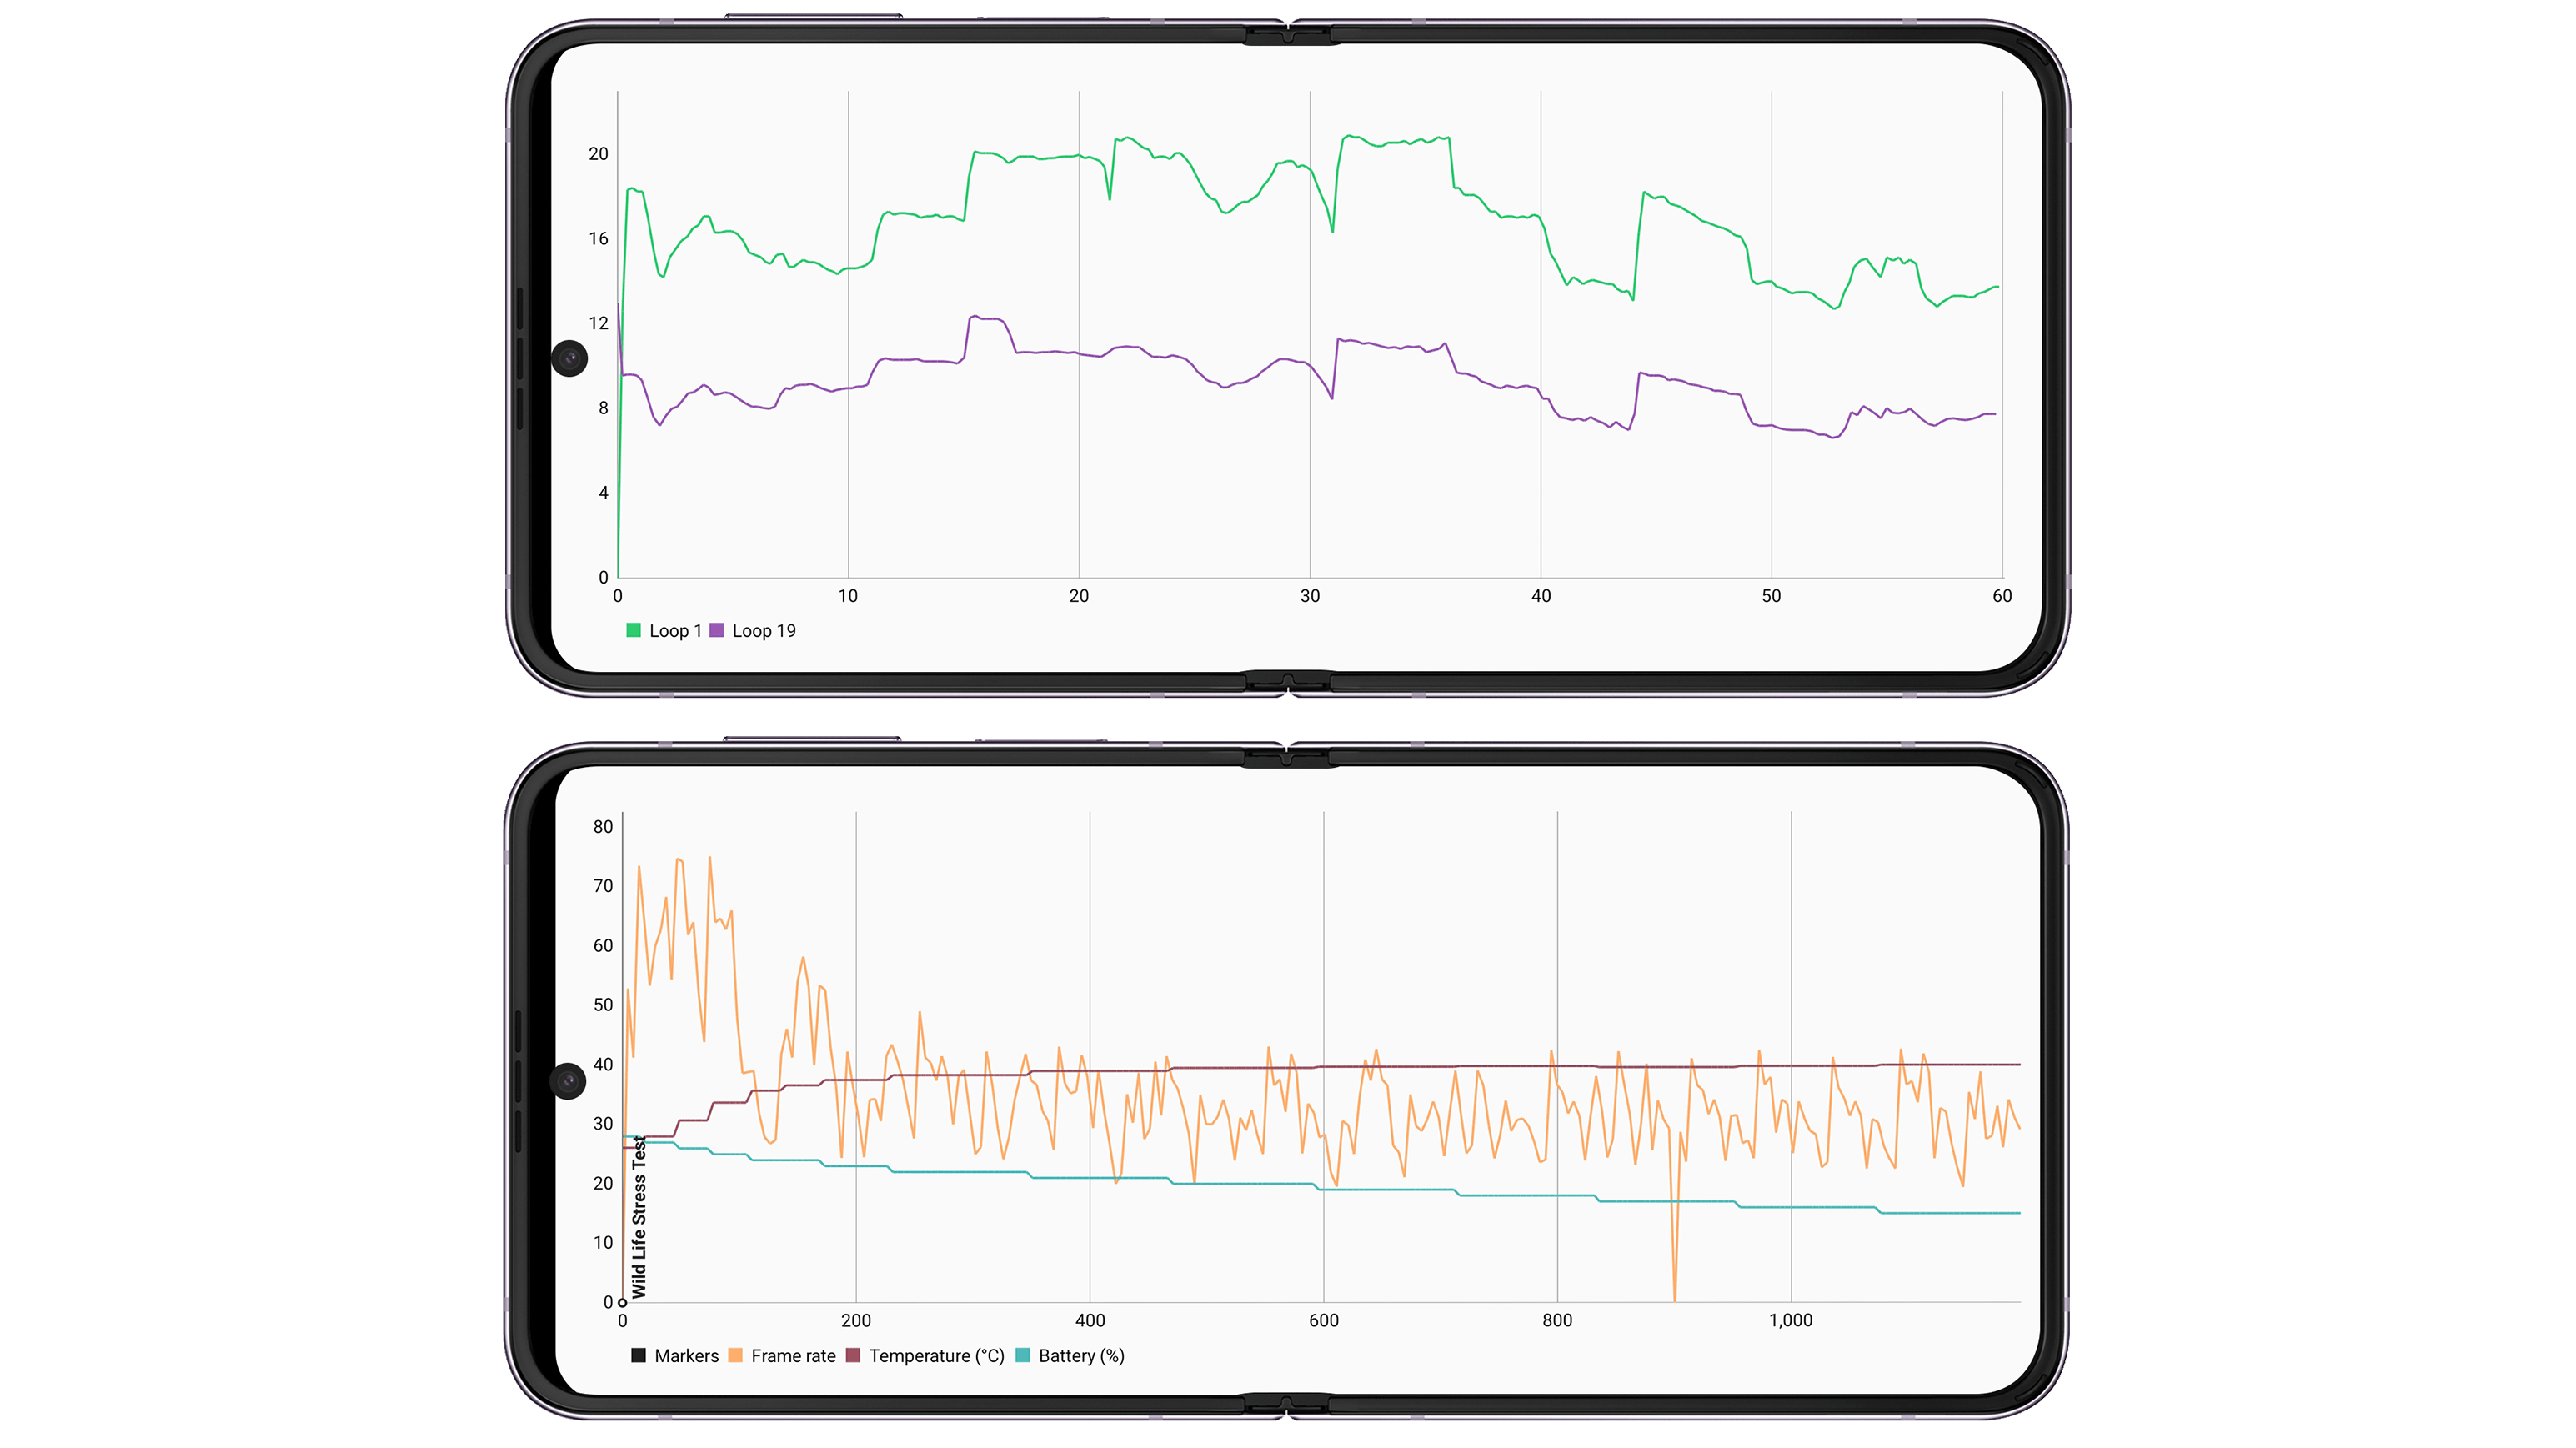Screen dimensions: 2576x1448
Task: Tap the bottom phone's front camera cutout
Action: click(x=568, y=1081)
